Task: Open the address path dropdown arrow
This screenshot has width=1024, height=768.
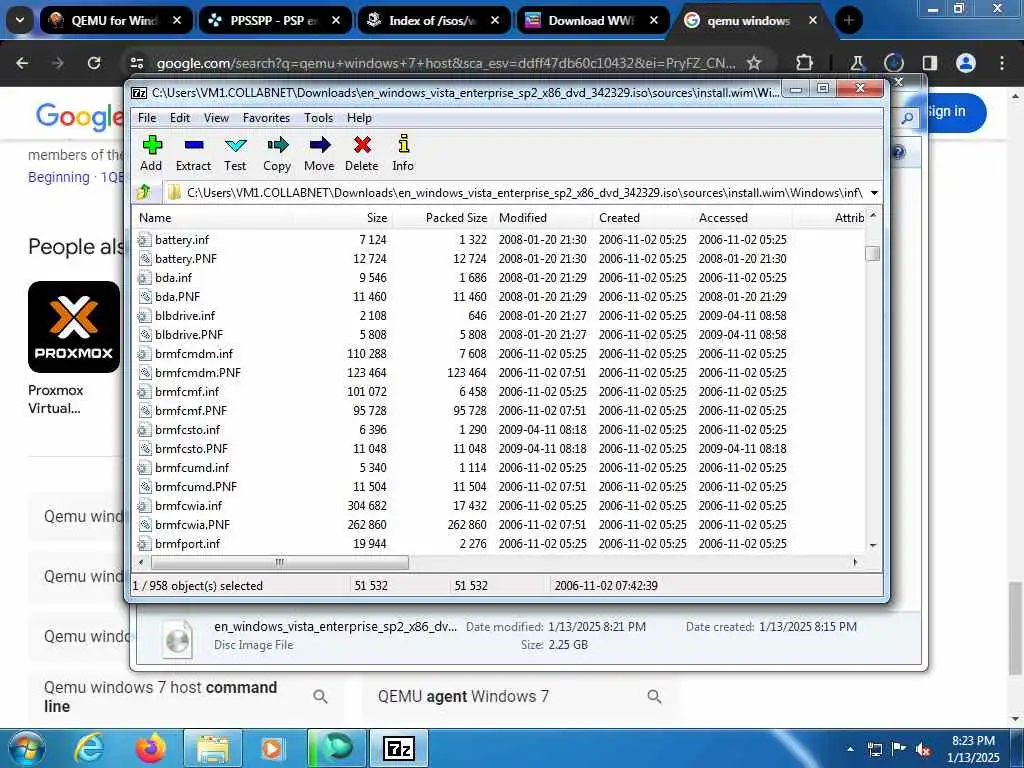Action: pos(874,193)
